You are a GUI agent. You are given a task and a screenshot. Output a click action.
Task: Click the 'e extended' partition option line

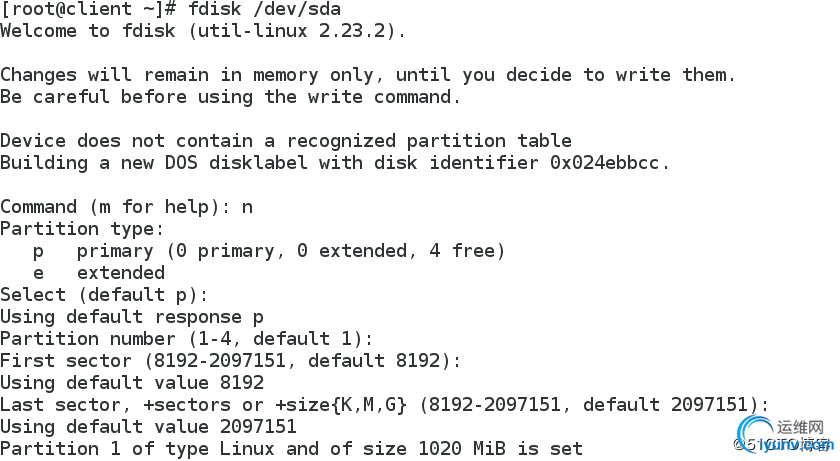coord(99,273)
